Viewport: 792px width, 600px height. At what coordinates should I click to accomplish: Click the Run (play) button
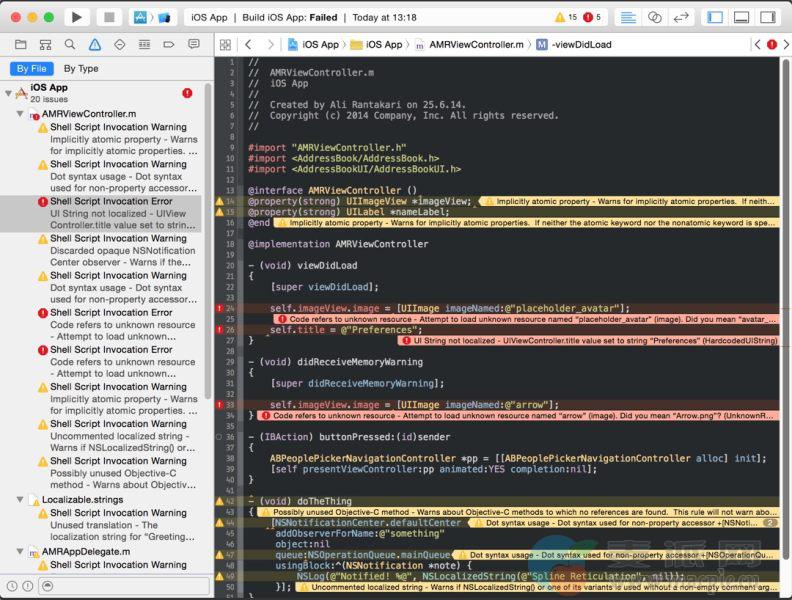76,17
